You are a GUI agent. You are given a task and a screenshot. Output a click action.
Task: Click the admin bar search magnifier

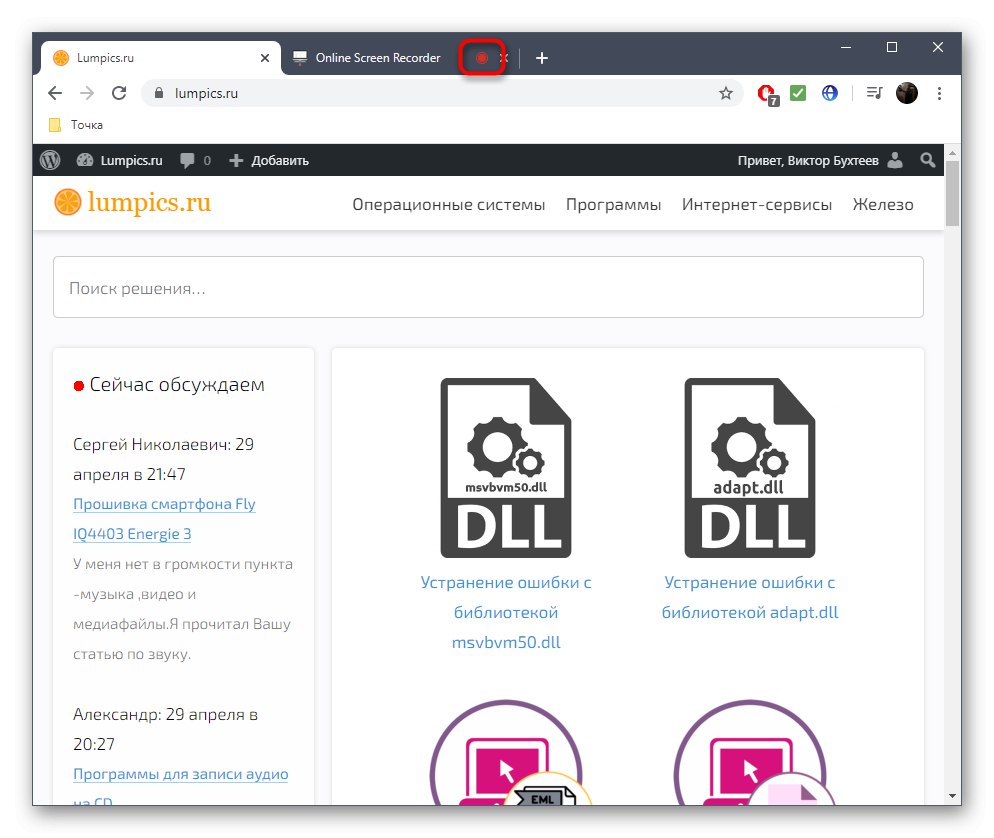pyautogui.click(x=927, y=160)
